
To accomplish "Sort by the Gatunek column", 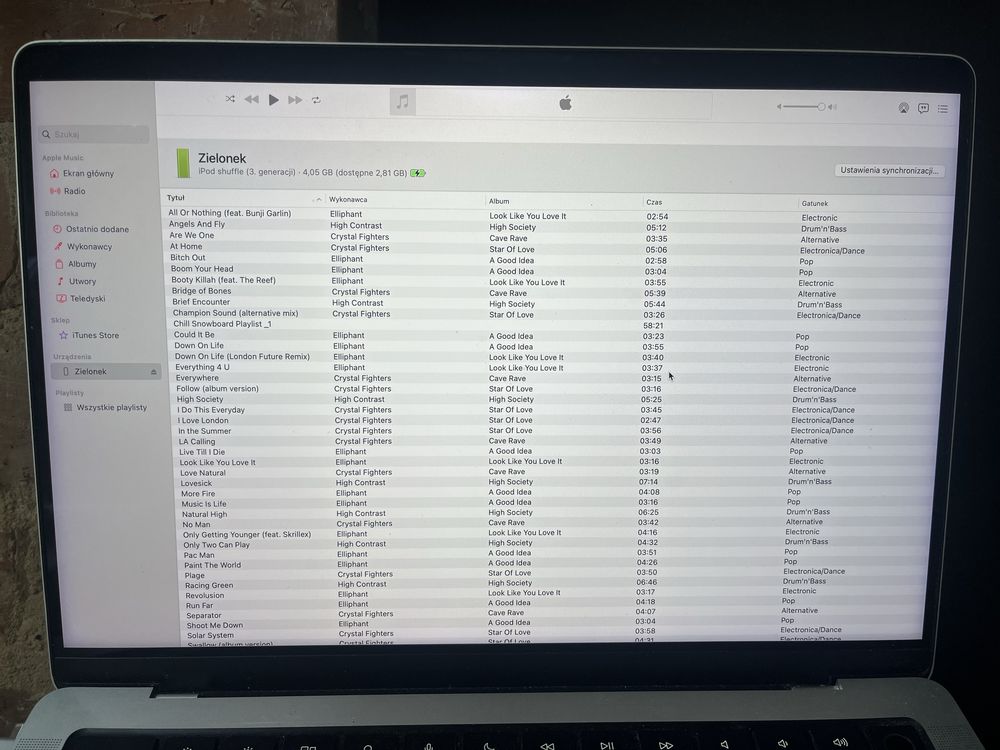I will tap(814, 203).
